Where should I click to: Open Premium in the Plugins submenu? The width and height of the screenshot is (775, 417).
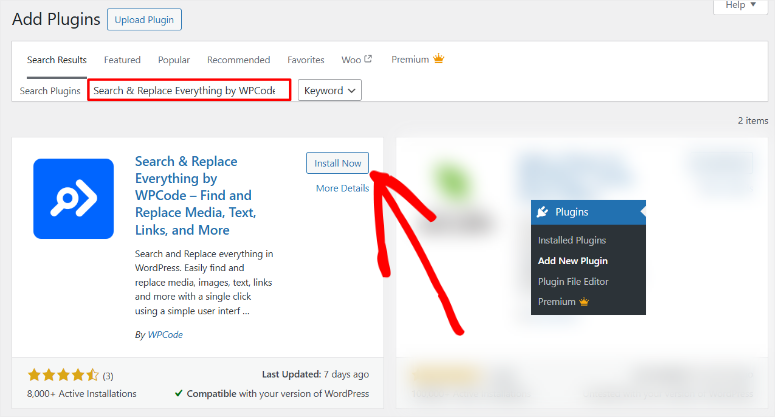563,302
